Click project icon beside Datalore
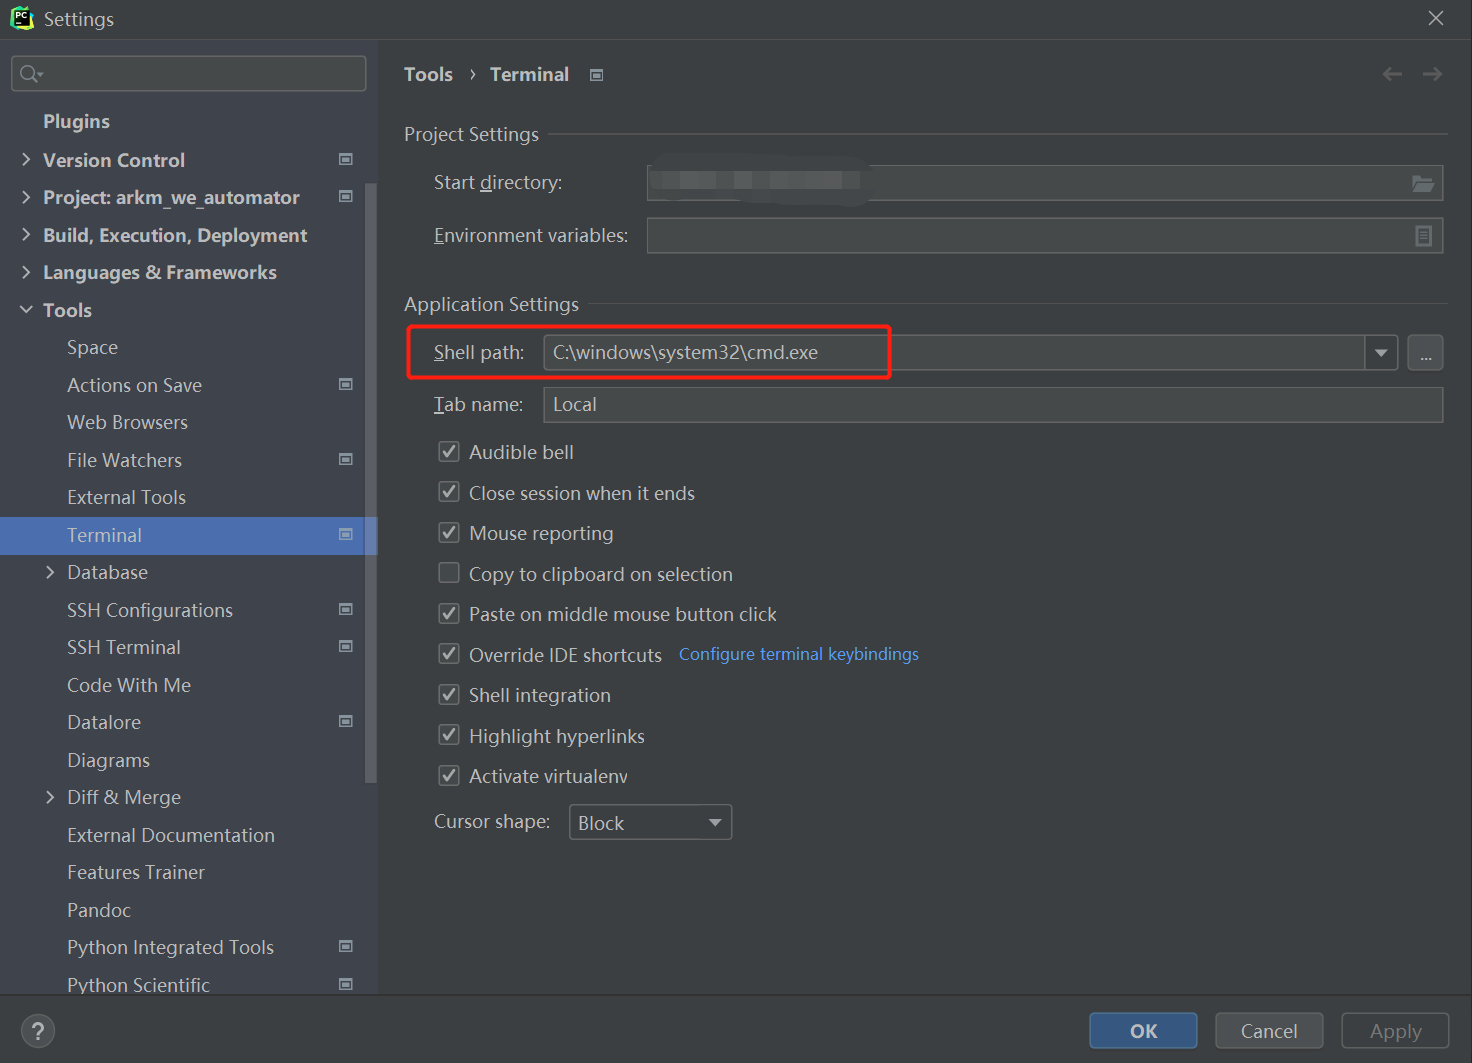The width and height of the screenshot is (1472, 1063). click(x=346, y=721)
